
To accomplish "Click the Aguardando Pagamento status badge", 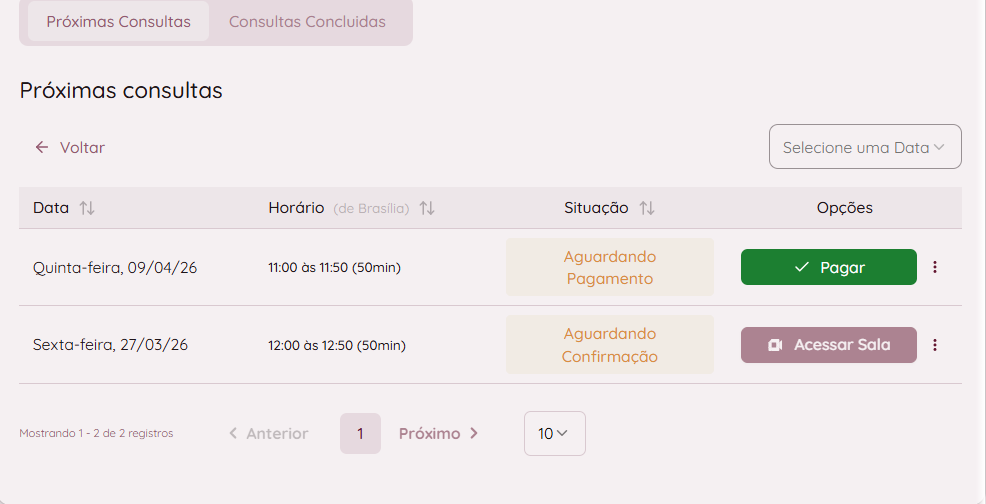I will pos(609,267).
